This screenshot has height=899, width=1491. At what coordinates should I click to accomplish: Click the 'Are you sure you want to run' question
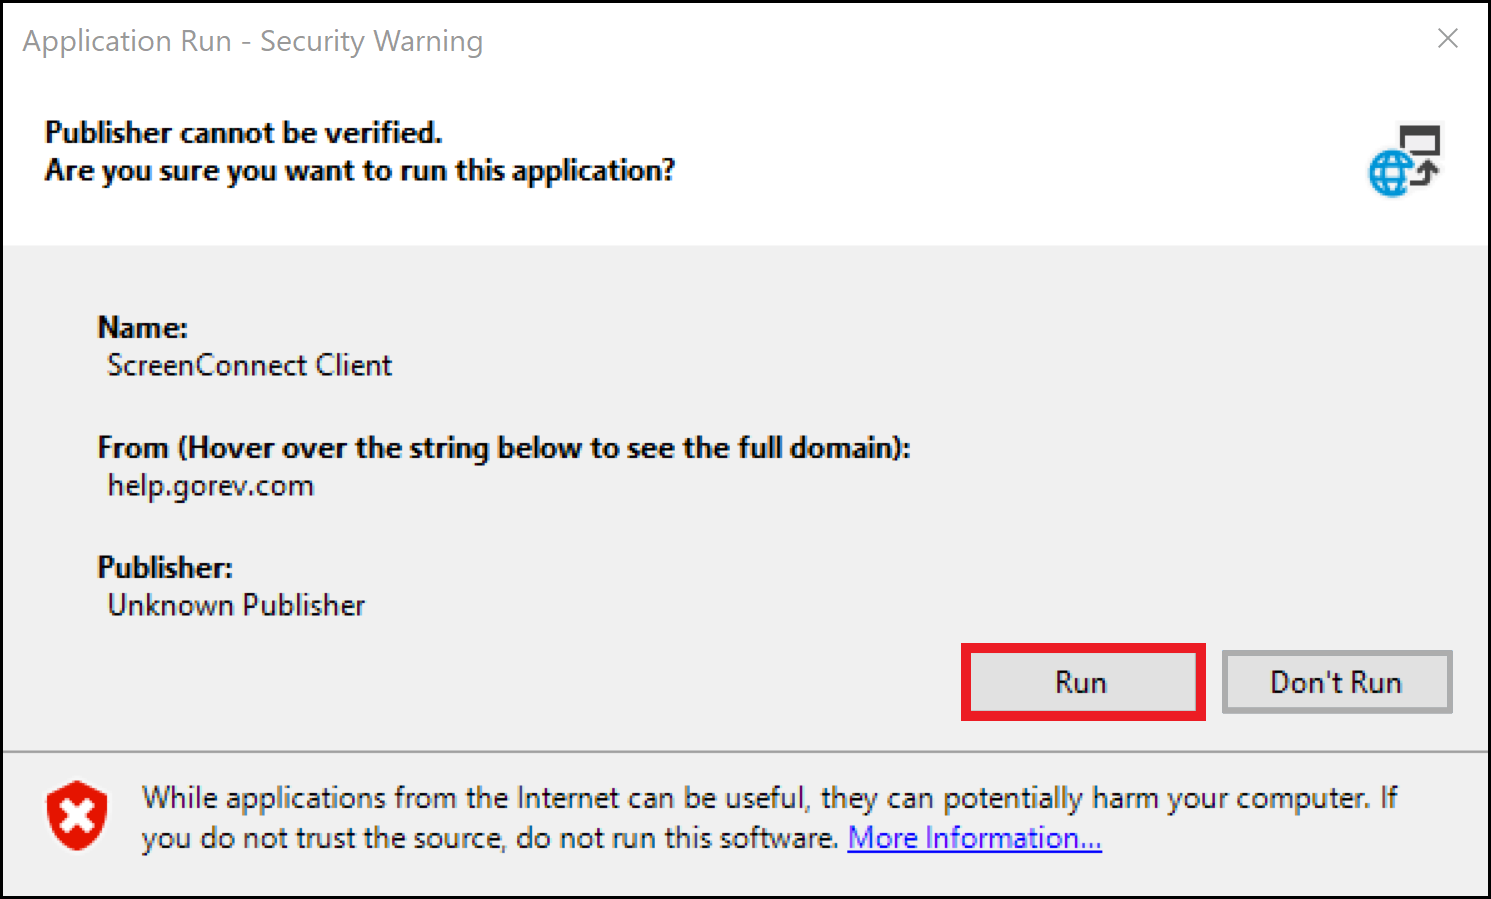pos(360,171)
